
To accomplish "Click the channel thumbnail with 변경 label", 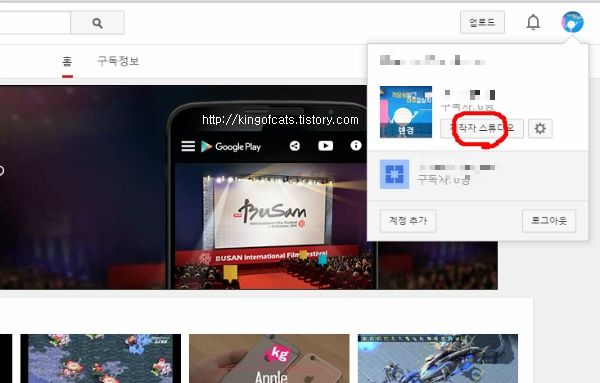I will [x=406, y=112].
